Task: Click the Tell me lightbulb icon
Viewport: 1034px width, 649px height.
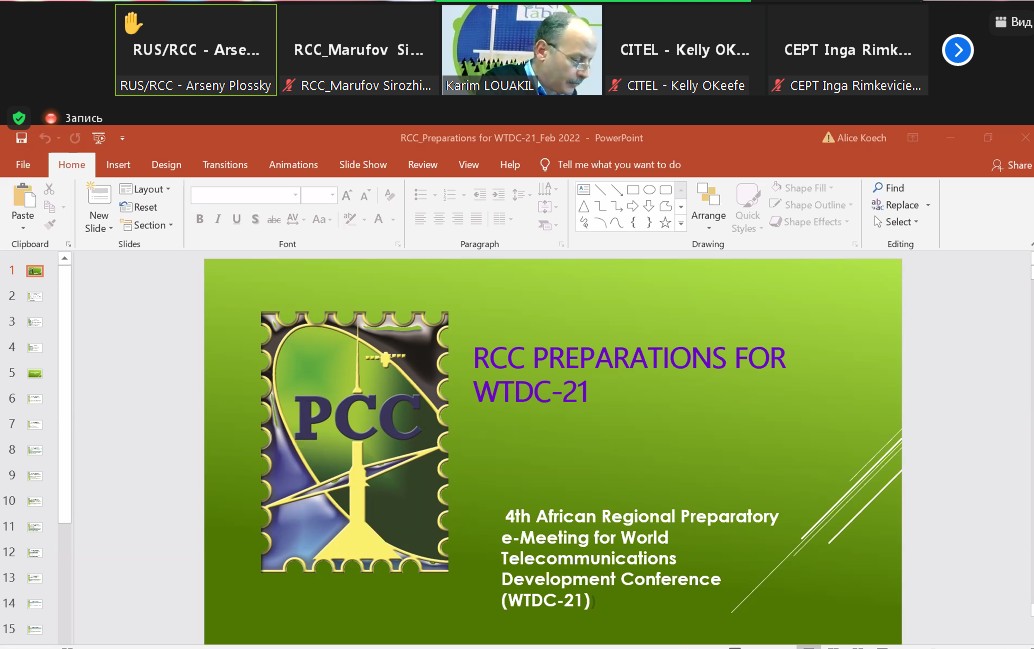Action: [x=545, y=165]
